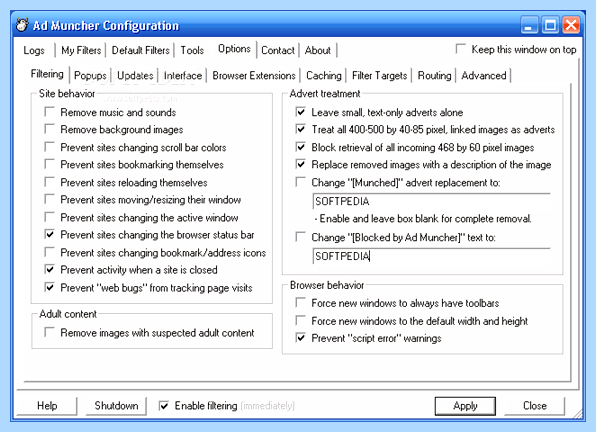Go to the Interface sub-tab

coord(183,75)
